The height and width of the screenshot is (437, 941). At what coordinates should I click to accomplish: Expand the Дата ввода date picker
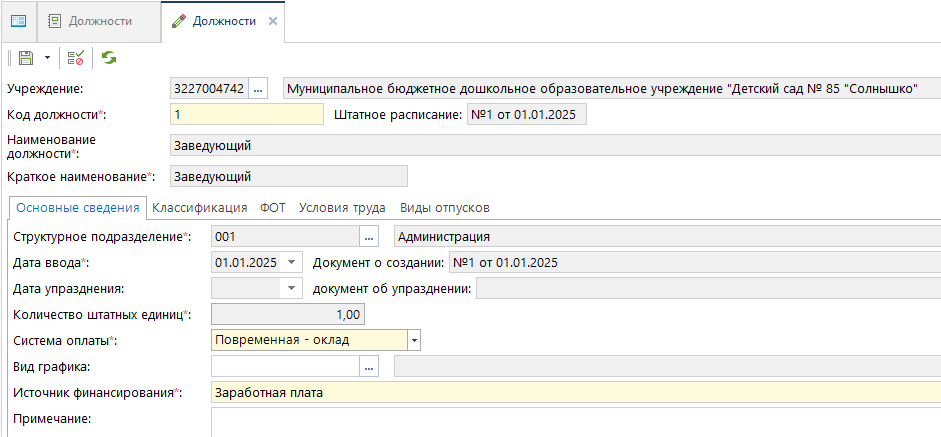pyautogui.click(x=291, y=263)
